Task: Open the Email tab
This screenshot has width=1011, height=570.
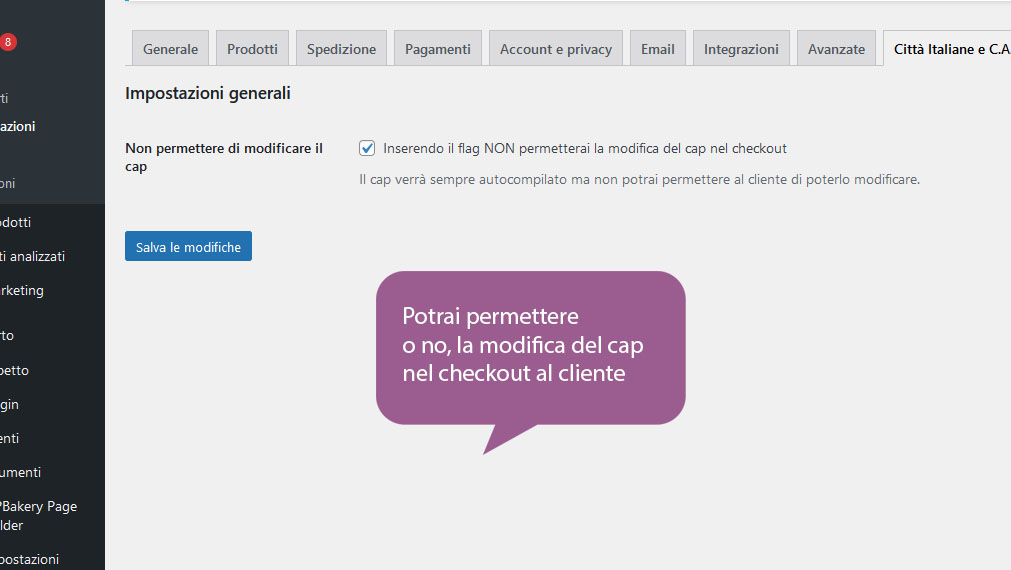Action: (x=658, y=48)
